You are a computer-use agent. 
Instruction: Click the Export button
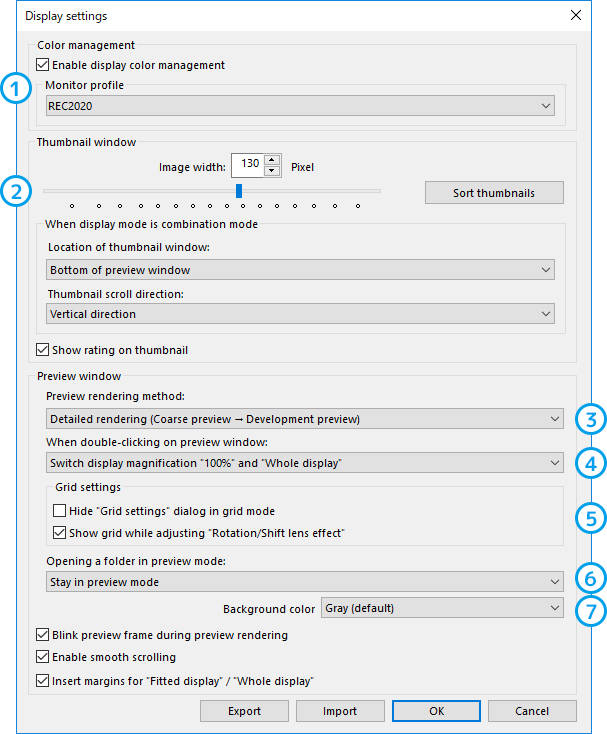244,711
